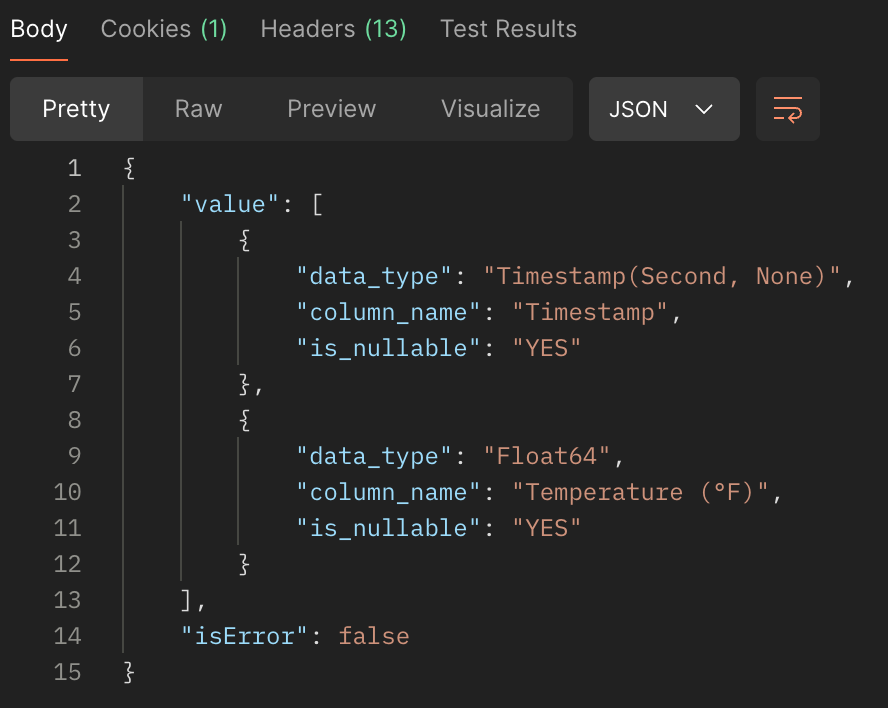
Task: Open the Cookies (1) tab
Action: pyautogui.click(x=164, y=29)
